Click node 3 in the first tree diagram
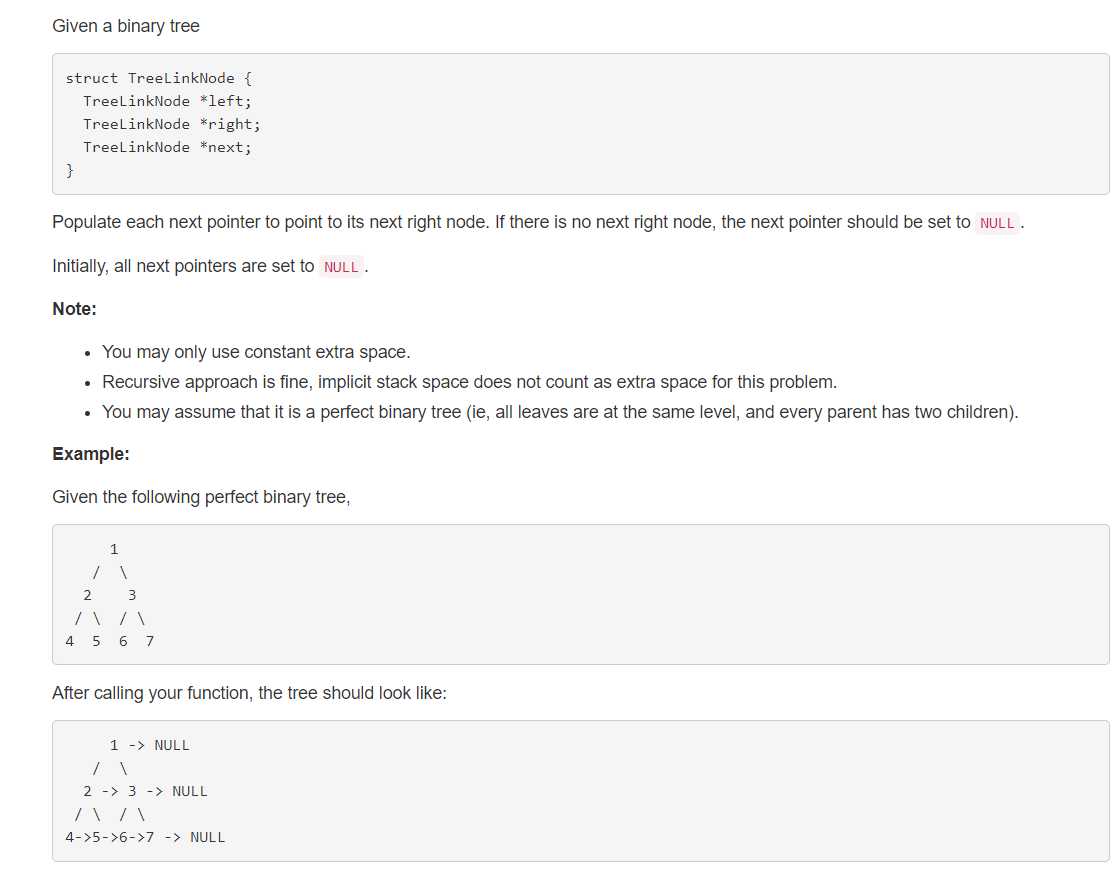 [132, 595]
